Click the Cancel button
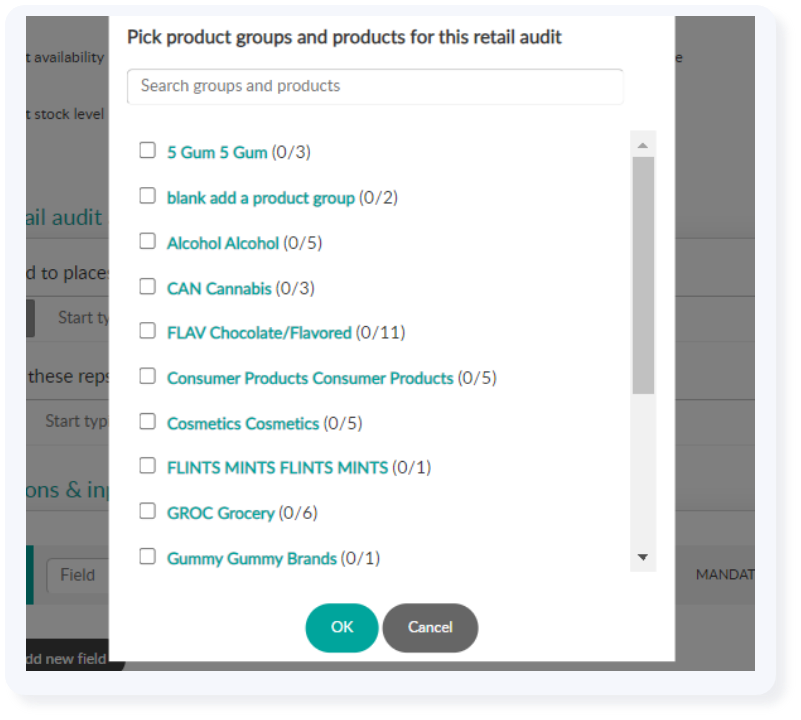Viewport: 801px width, 720px height. (430, 628)
